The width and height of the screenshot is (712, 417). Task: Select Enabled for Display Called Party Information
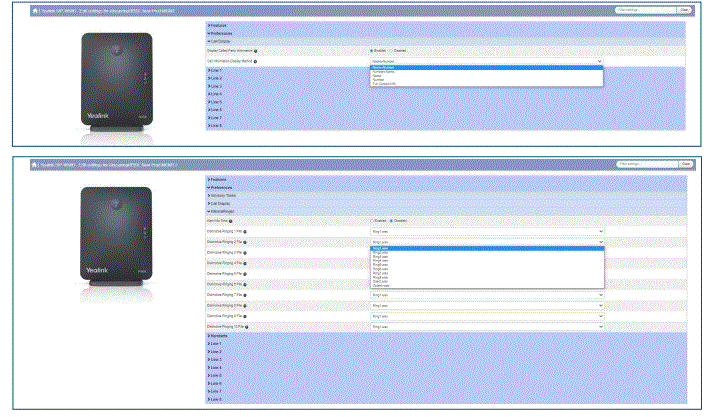(x=372, y=51)
